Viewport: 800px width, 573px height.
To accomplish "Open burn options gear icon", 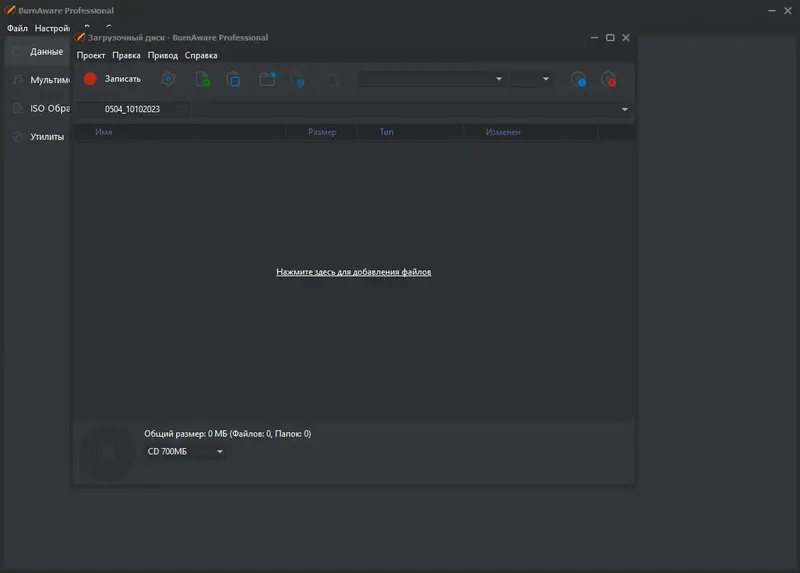I will (x=168, y=79).
